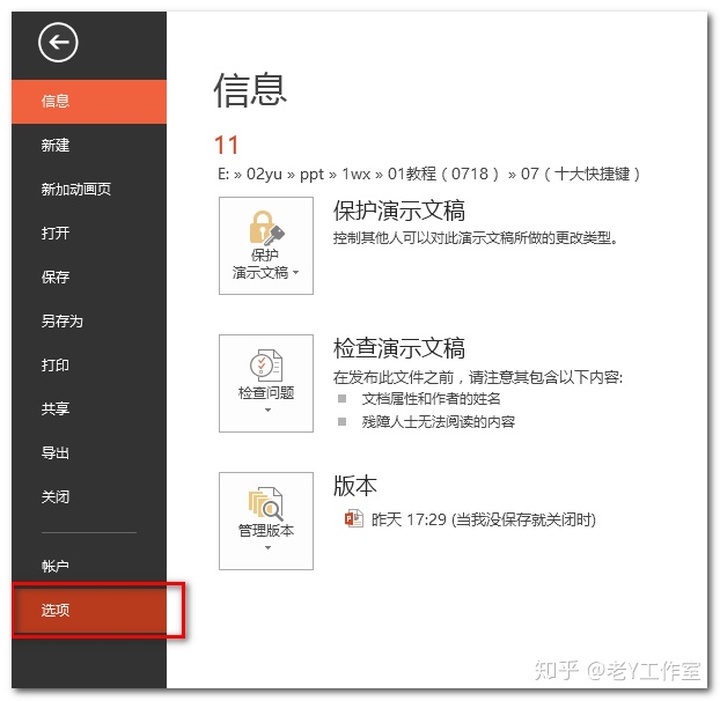The height and width of the screenshot is (701, 720).
Task: Click the 残障人士无法阅读的内容 bullet
Action: coord(438,421)
